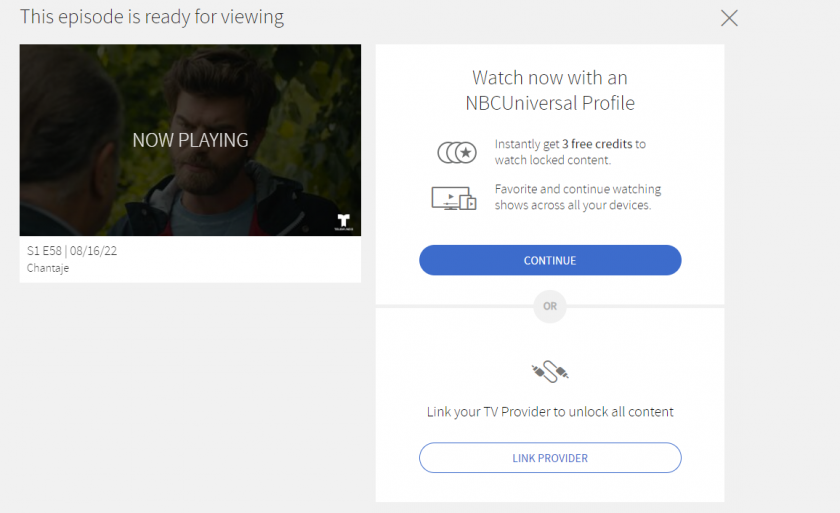
Task: Click the OR divider circle
Action: [550, 306]
